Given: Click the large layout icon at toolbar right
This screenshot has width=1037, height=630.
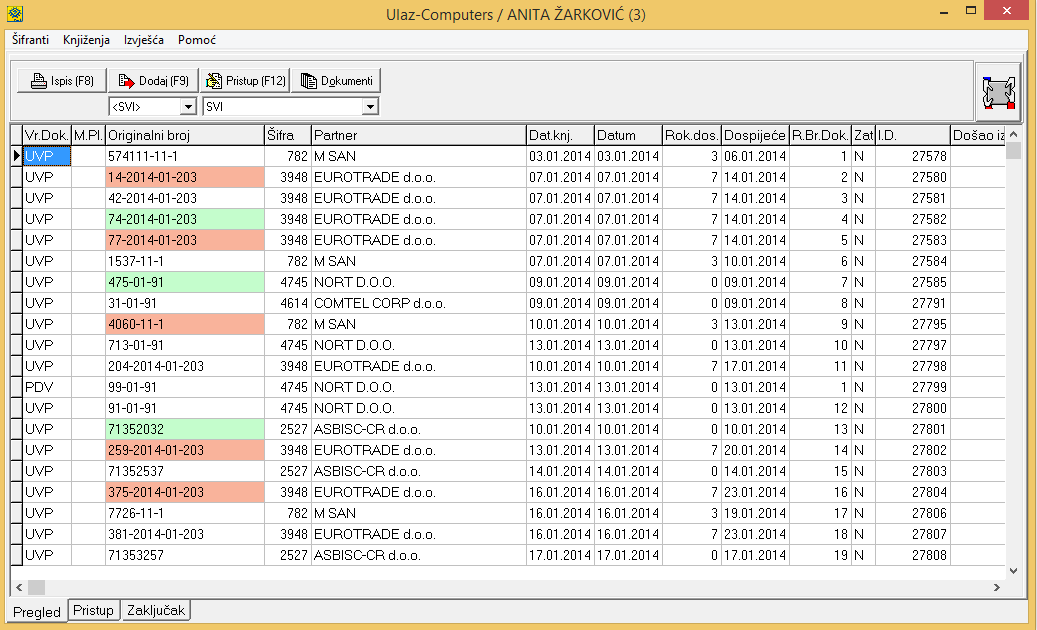Looking at the screenshot, I should point(999,93).
